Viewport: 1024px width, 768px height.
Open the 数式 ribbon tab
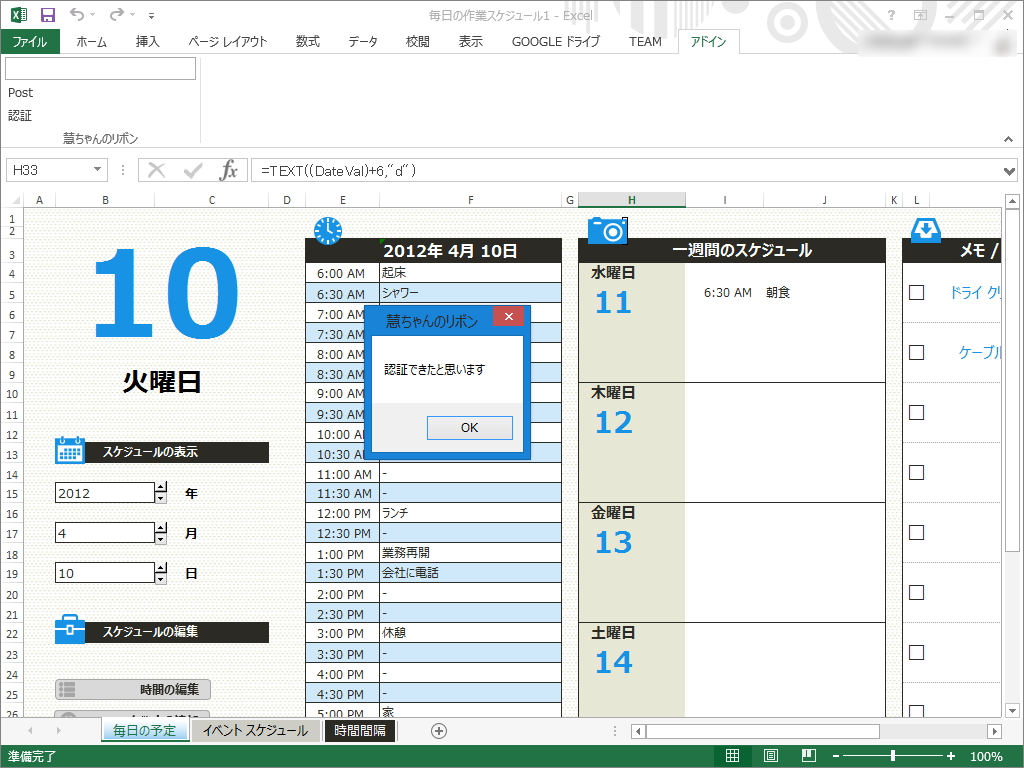(x=308, y=42)
